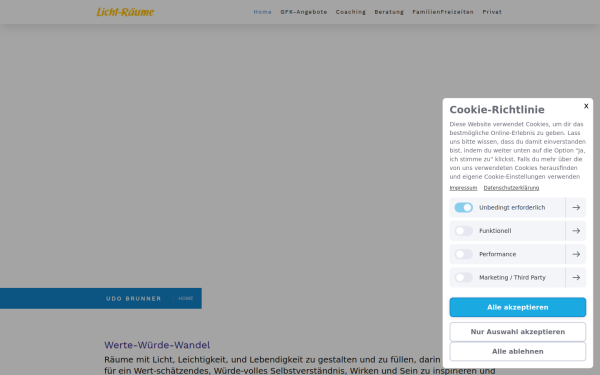Enable the Performance cookie switch
The height and width of the screenshot is (375, 600).
click(463, 254)
